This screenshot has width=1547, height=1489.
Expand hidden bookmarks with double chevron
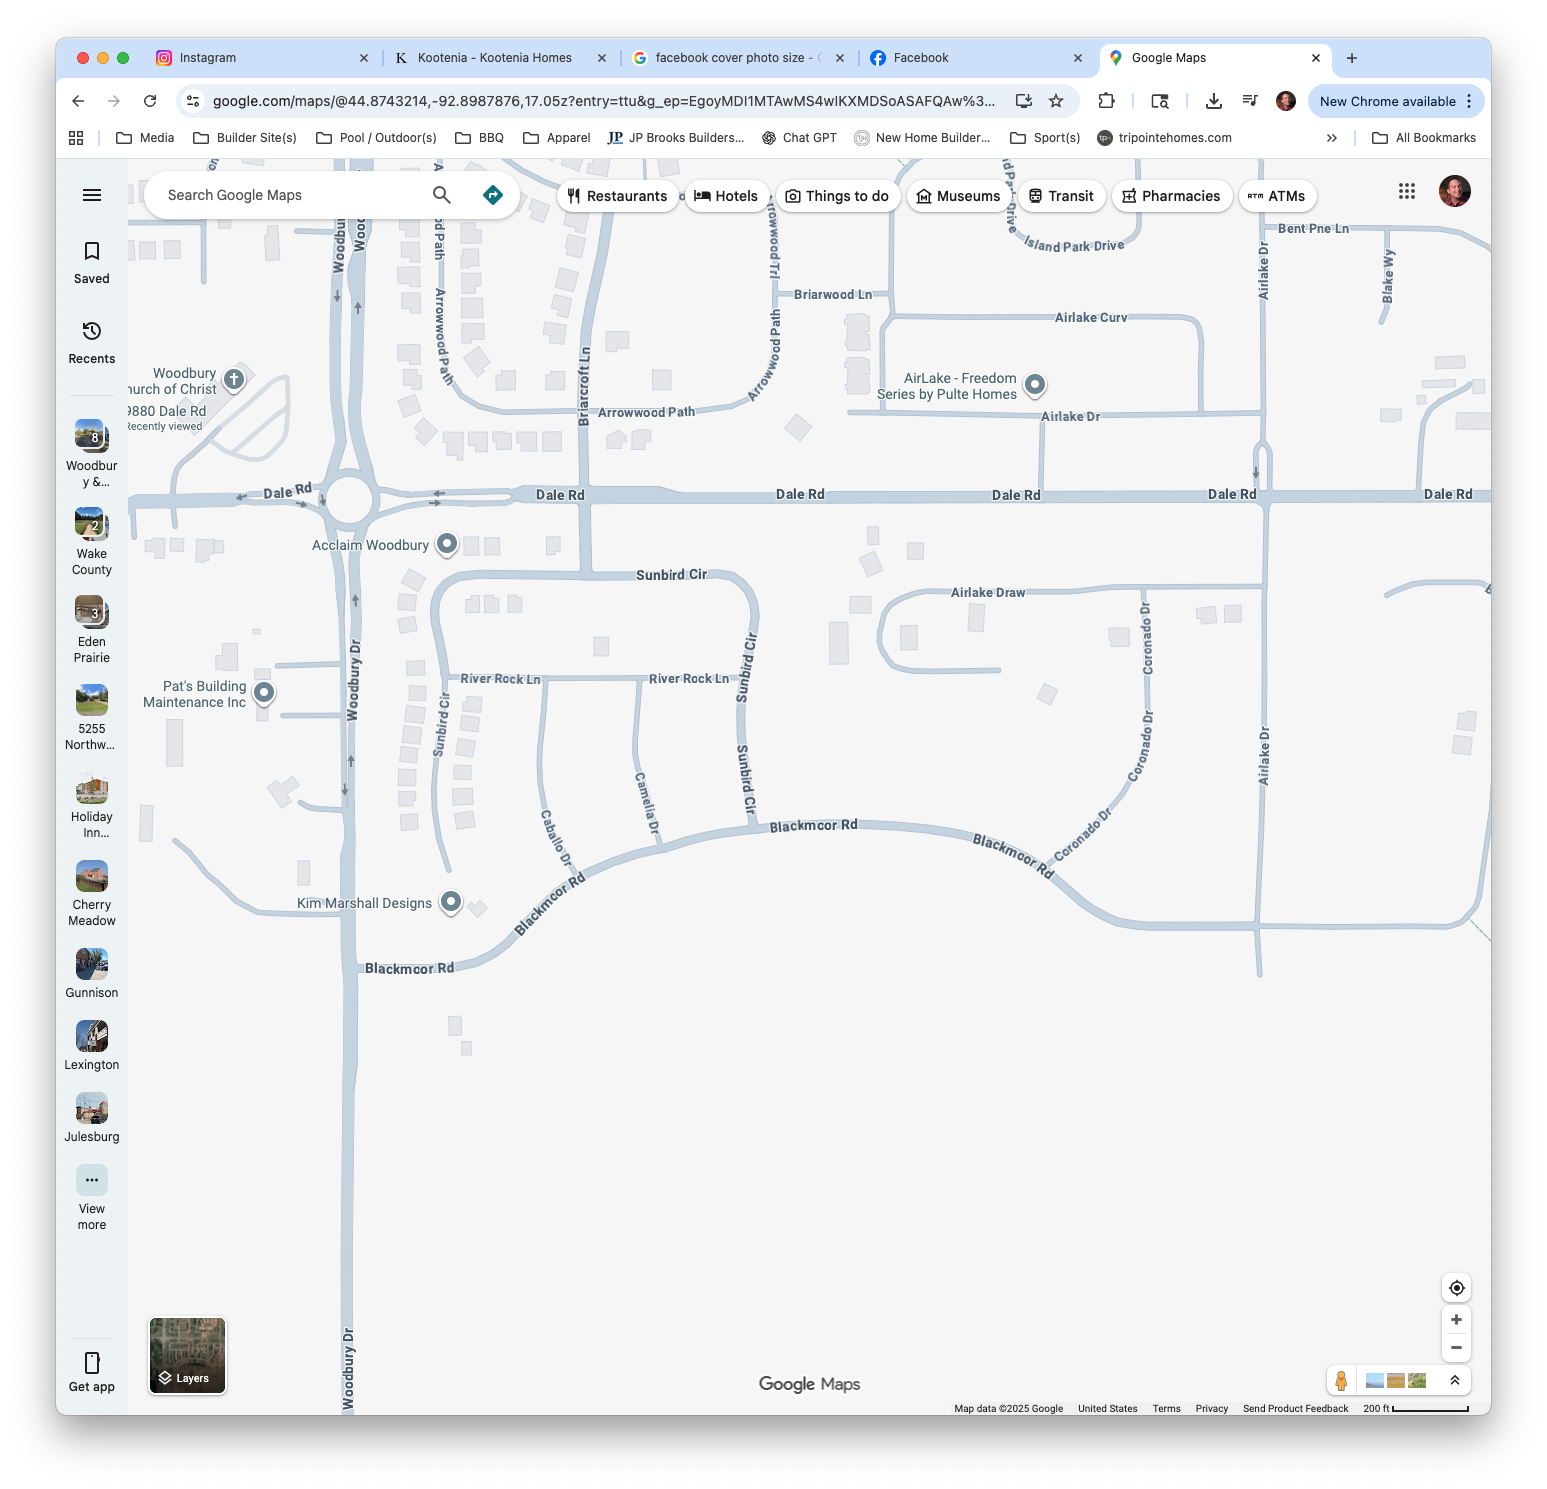1331,138
